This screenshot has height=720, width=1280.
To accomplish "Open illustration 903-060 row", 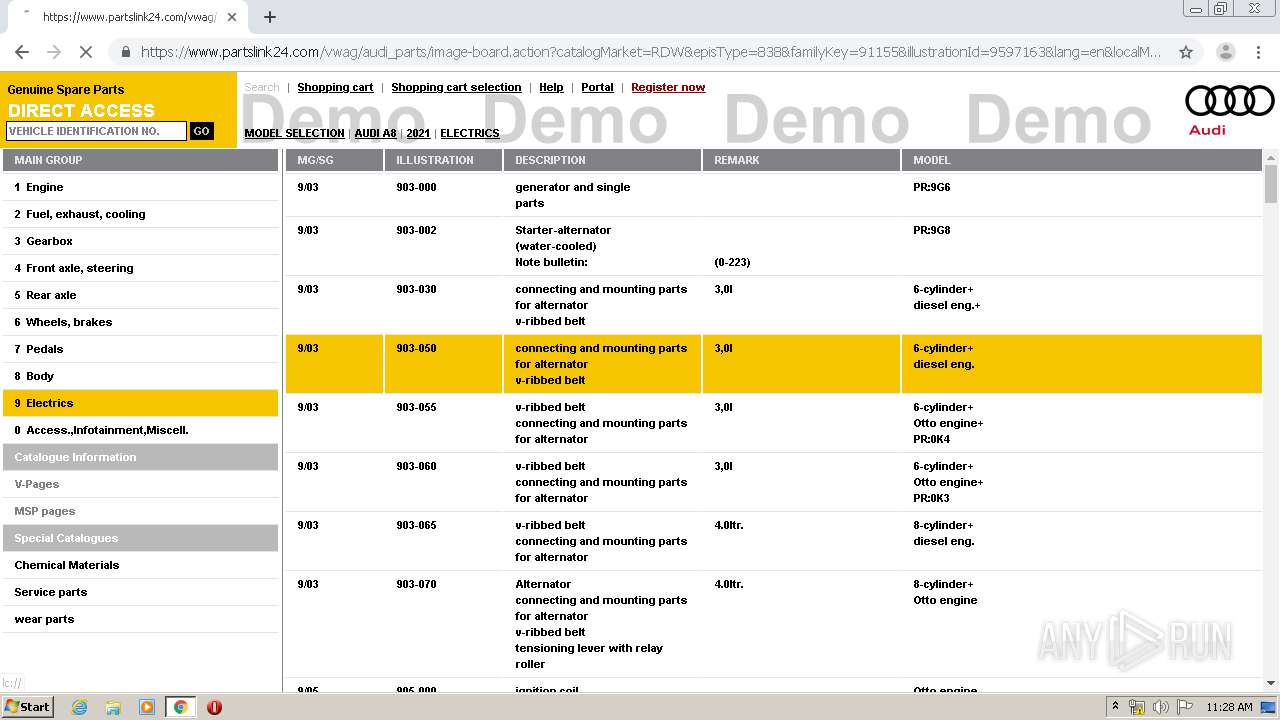I will [773, 482].
